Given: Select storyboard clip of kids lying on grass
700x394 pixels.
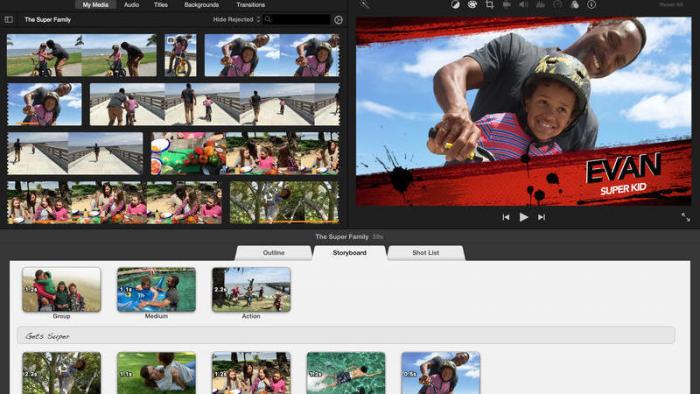Looking at the screenshot, I should 156,373.
